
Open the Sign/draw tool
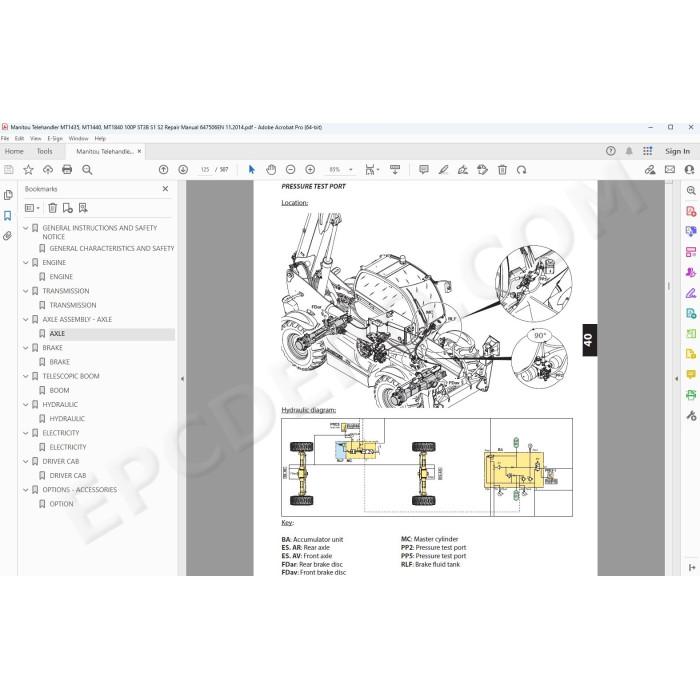463,170
